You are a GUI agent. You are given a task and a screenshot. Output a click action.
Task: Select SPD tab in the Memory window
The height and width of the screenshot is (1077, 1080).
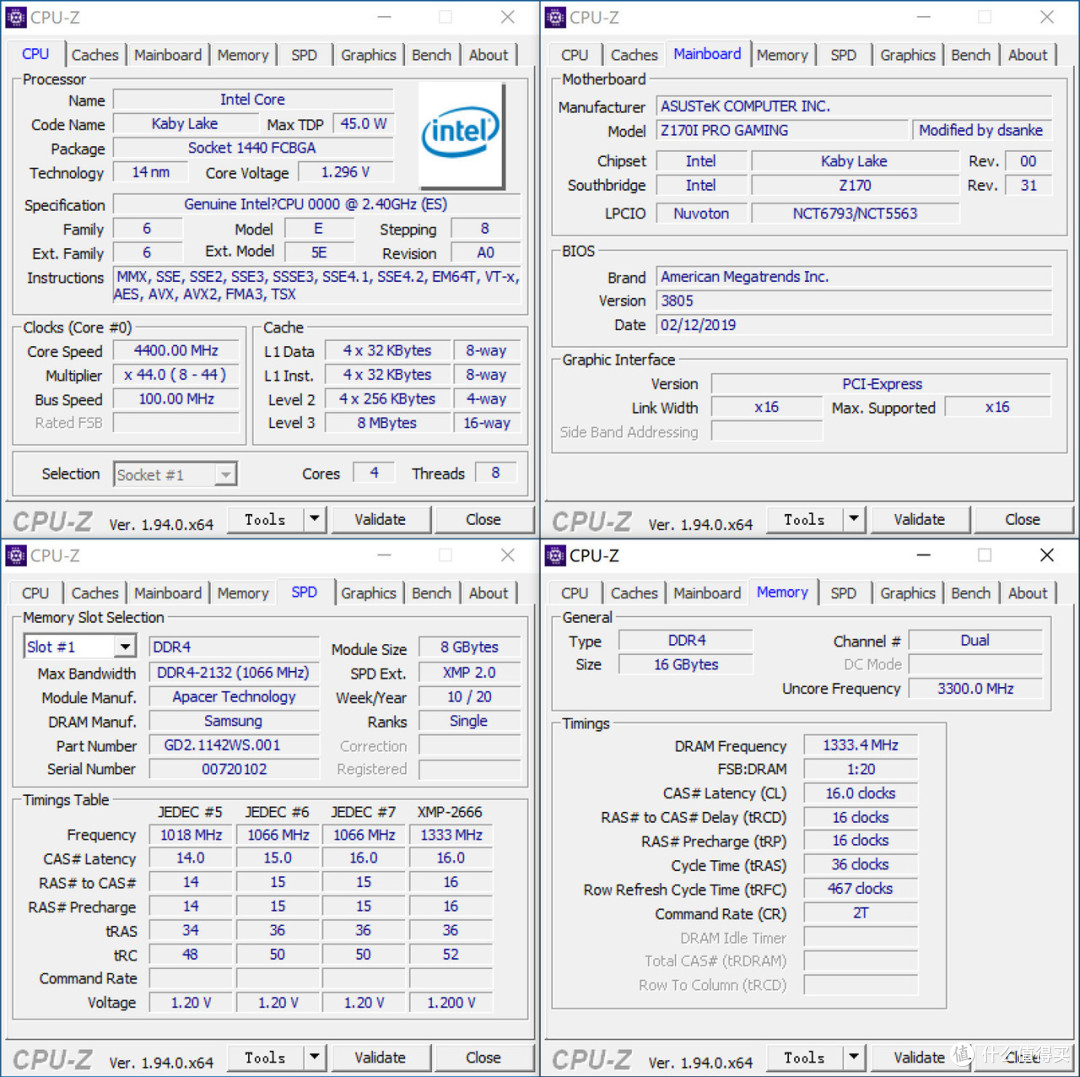[844, 593]
